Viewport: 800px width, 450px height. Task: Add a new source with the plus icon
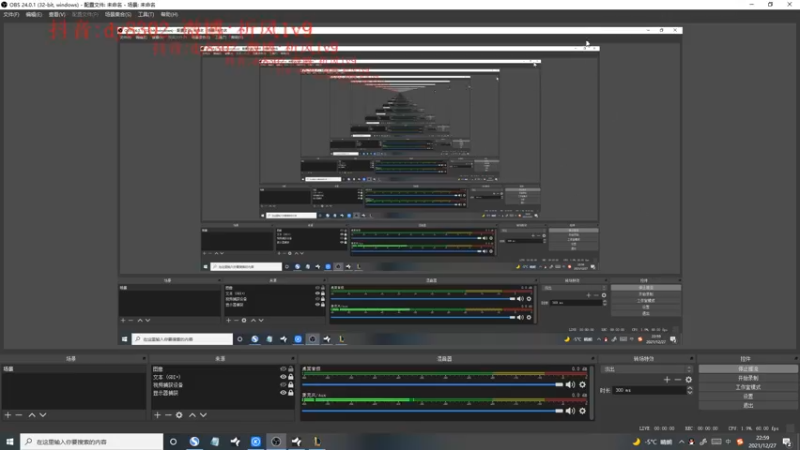[157, 415]
